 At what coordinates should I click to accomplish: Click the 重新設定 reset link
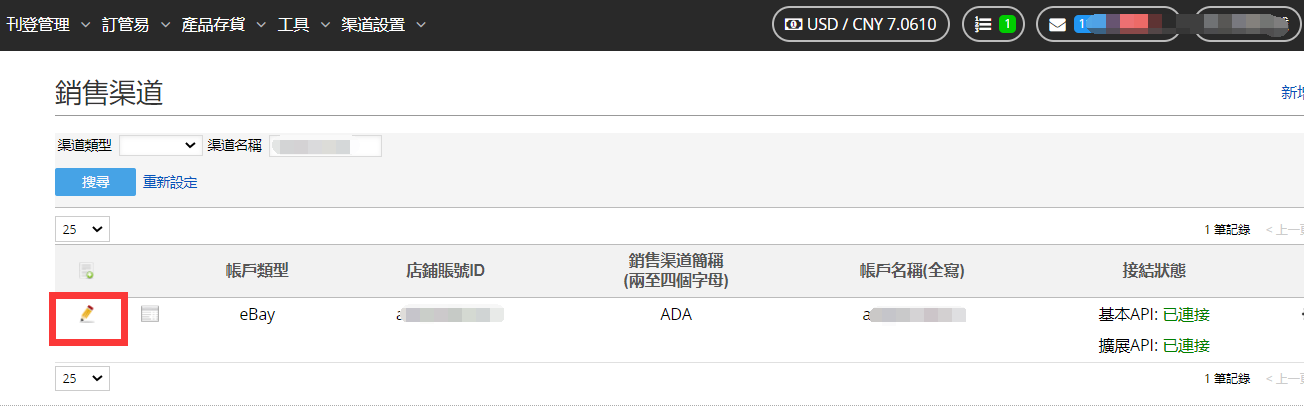(x=170, y=182)
